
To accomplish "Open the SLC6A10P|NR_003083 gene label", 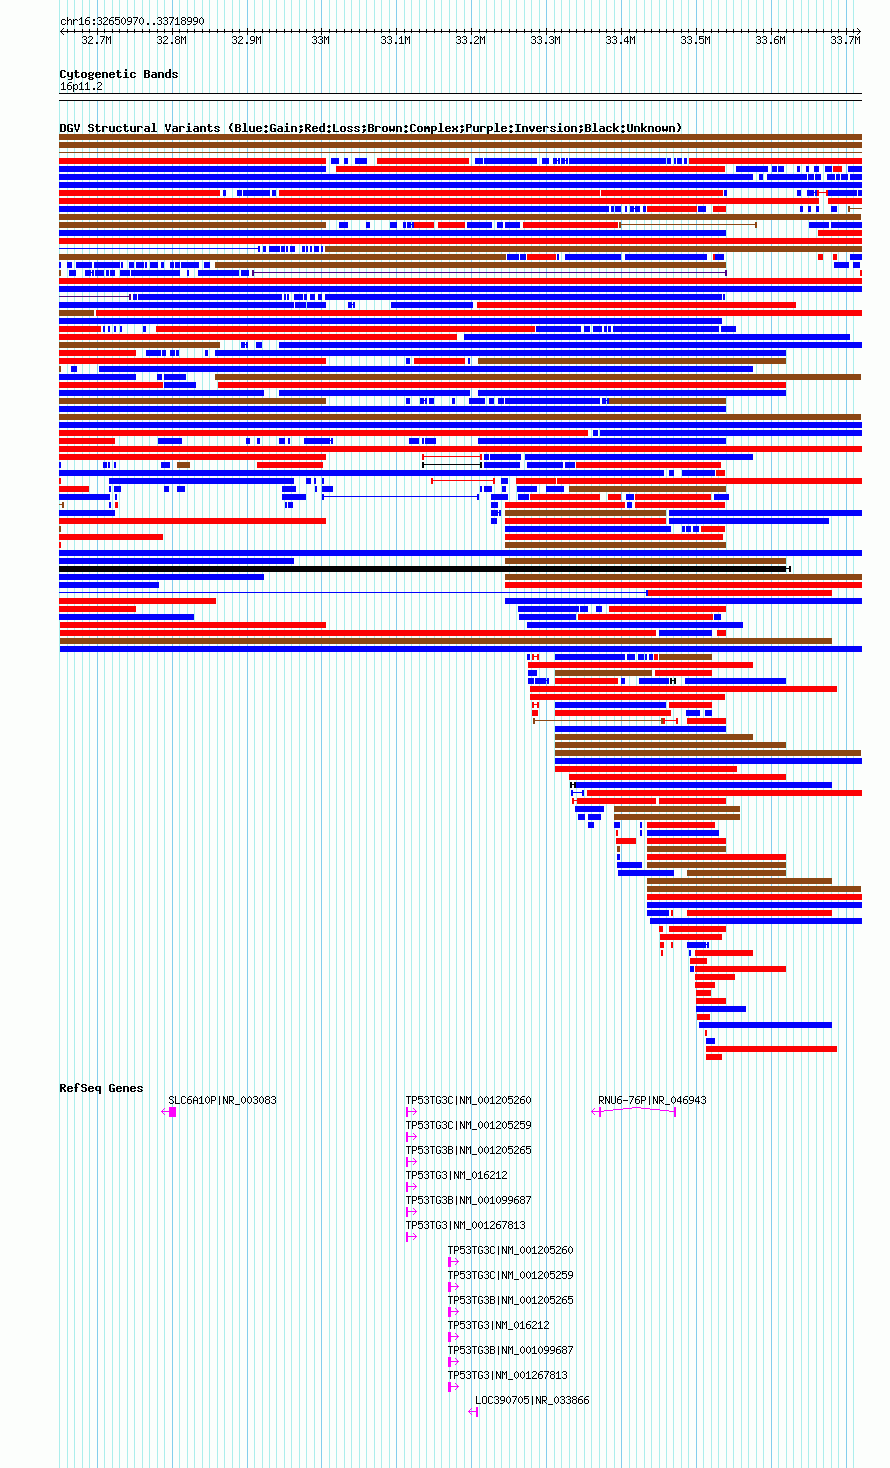I will click(x=222, y=1100).
